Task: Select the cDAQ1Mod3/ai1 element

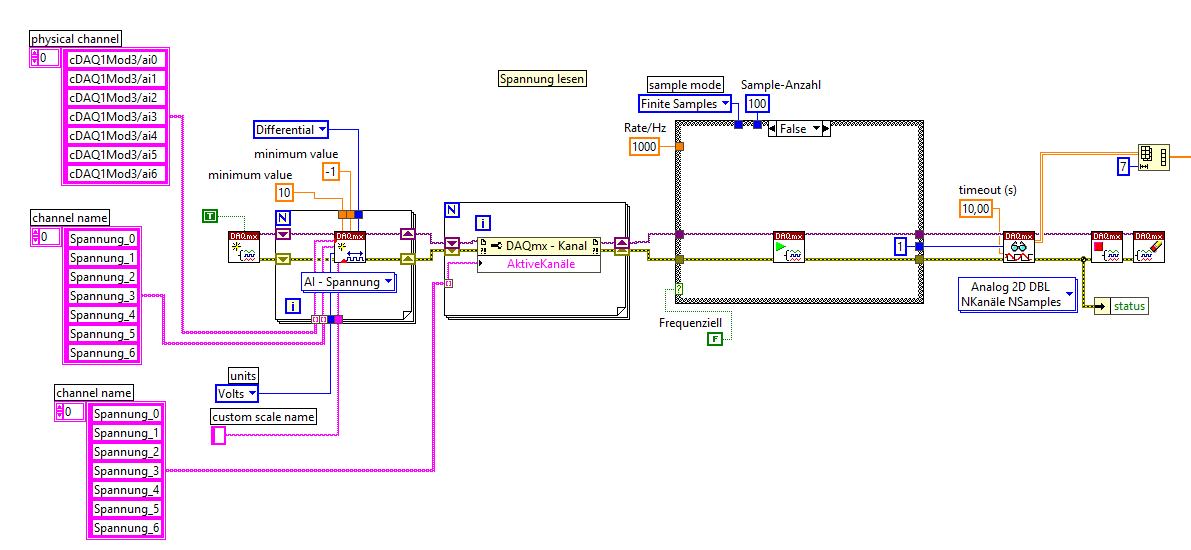Action: 116,79
